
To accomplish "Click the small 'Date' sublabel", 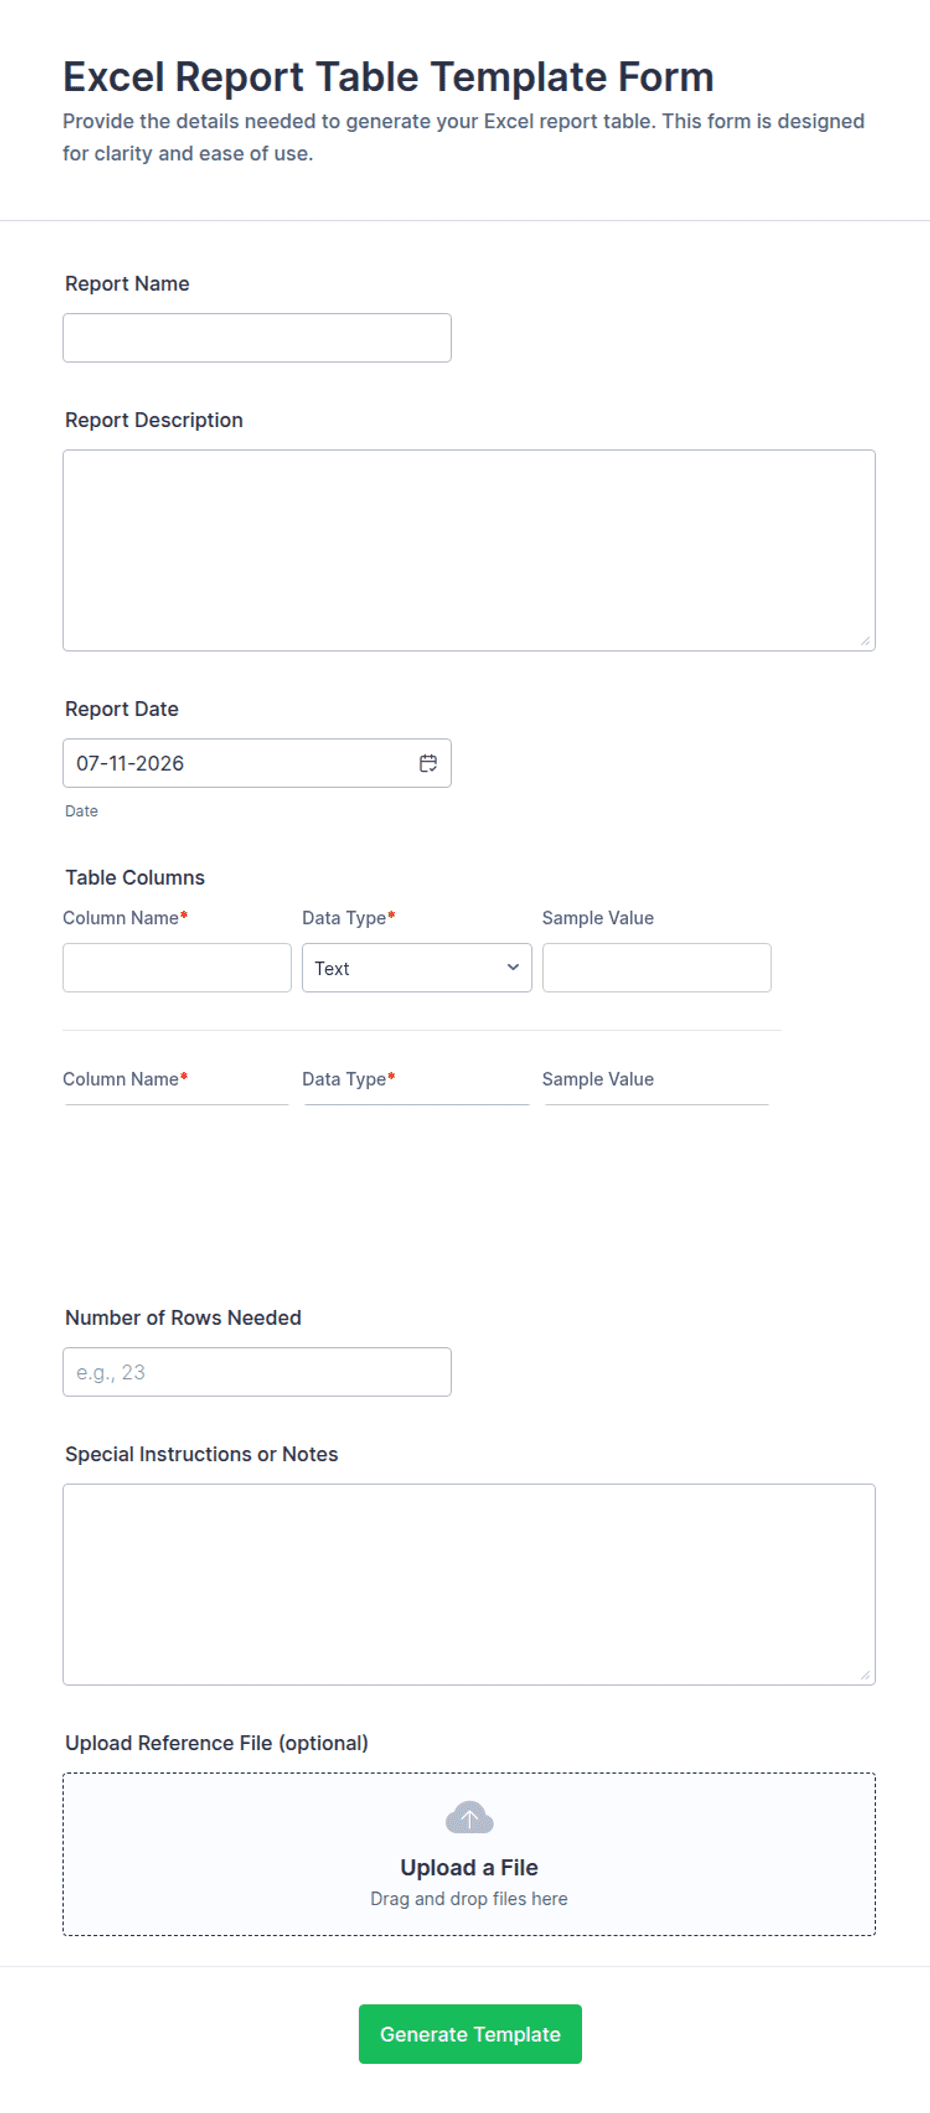I will tap(82, 811).
